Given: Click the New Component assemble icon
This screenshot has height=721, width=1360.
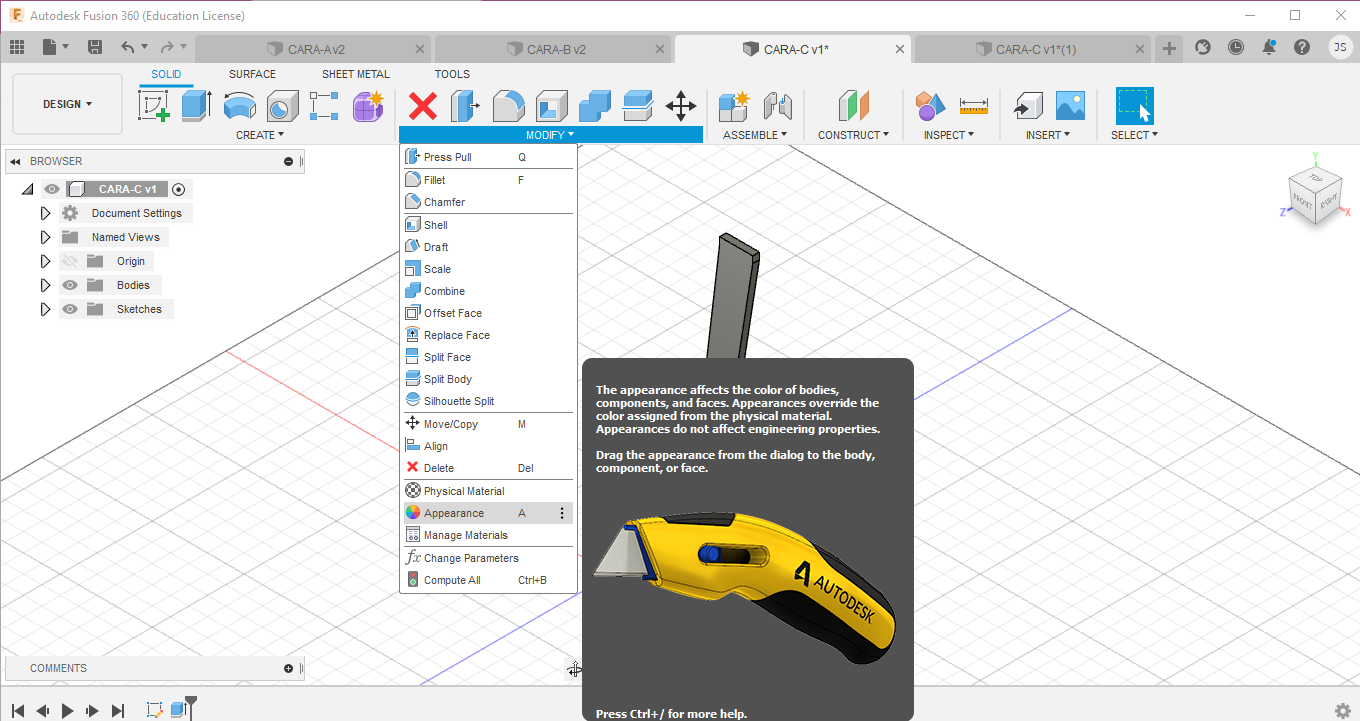Looking at the screenshot, I should point(734,105).
